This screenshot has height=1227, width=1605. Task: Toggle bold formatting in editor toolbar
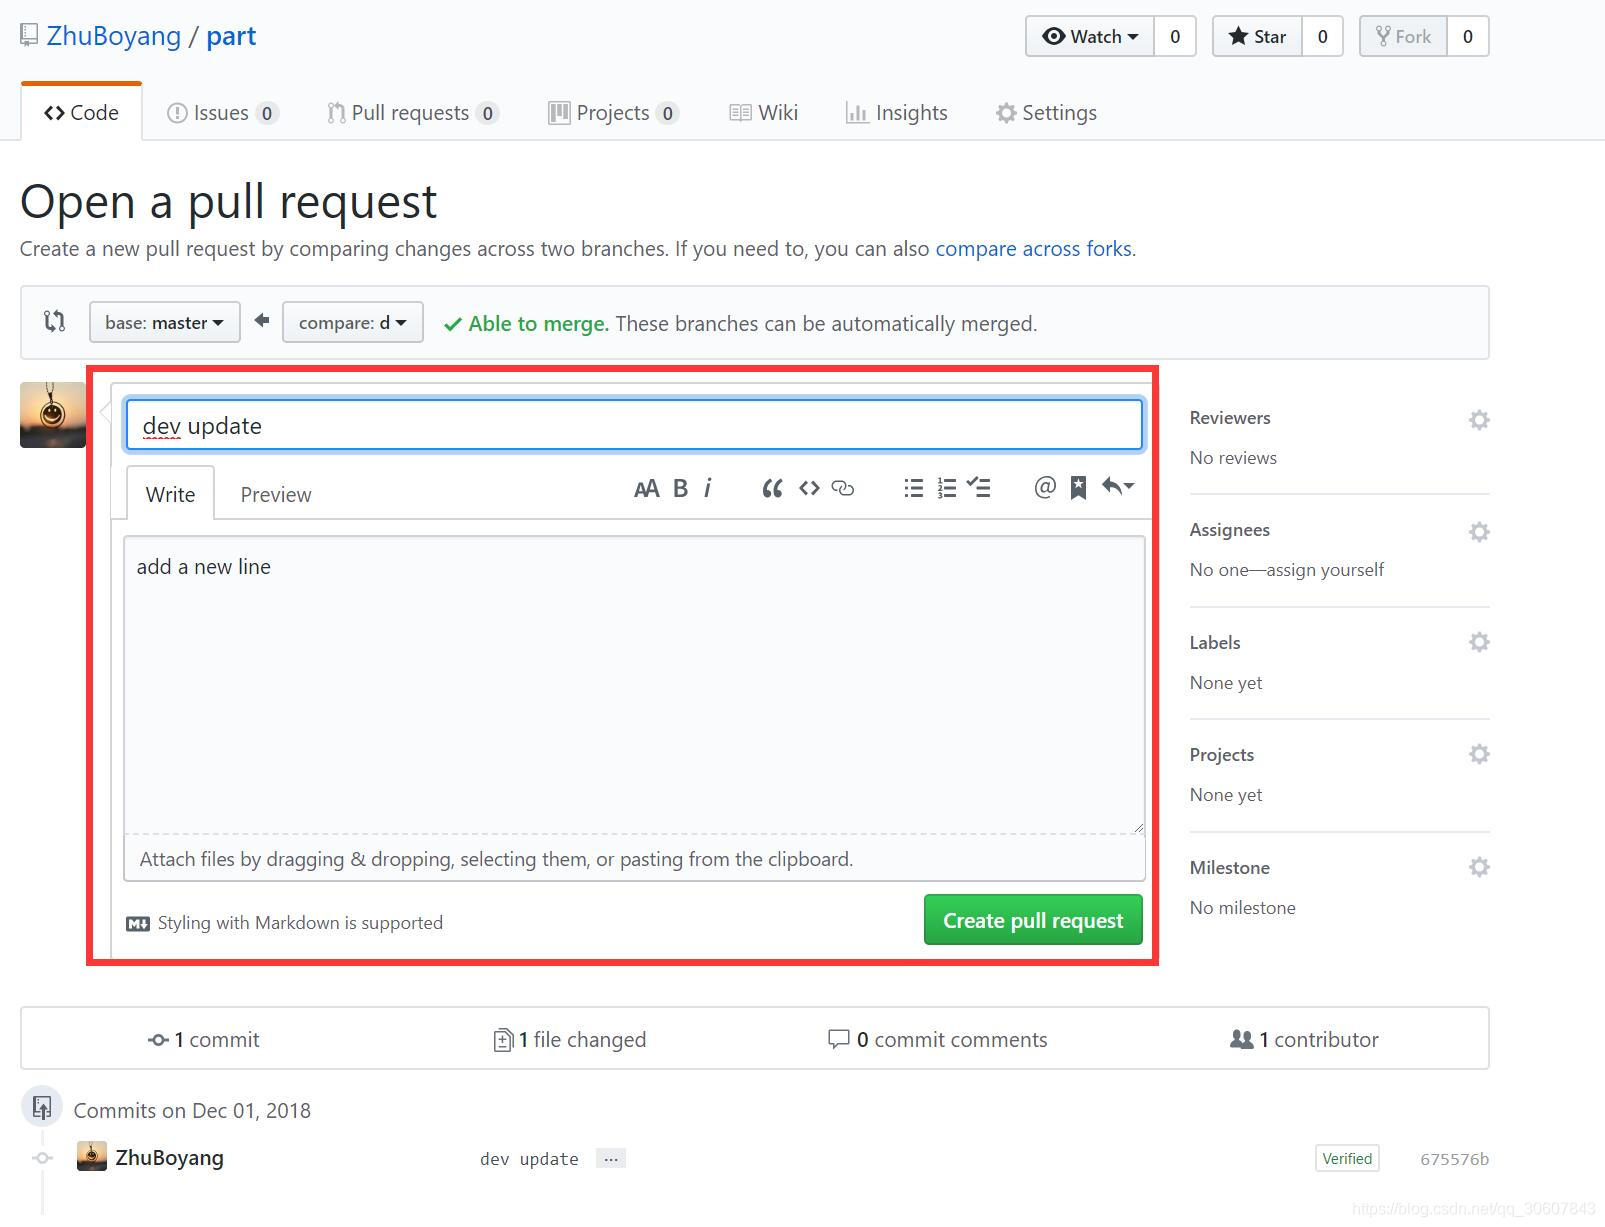[680, 488]
